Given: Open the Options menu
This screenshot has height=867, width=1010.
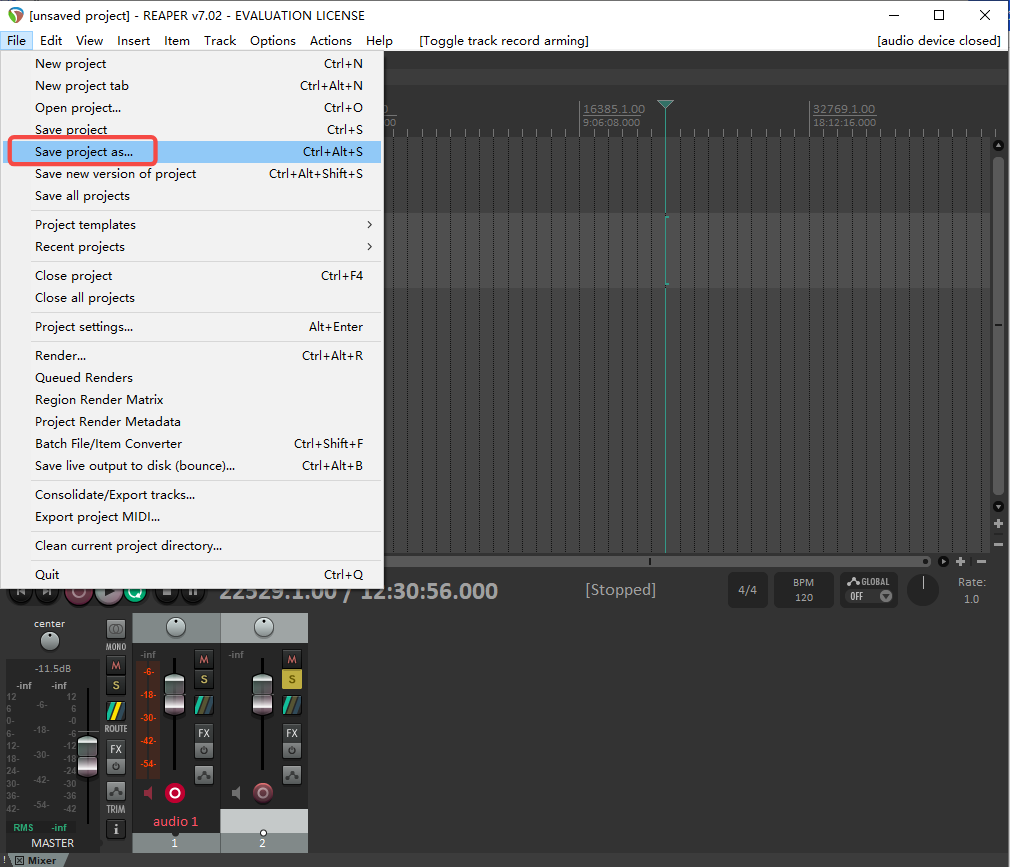Looking at the screenshot, I should tap(272, 41).
